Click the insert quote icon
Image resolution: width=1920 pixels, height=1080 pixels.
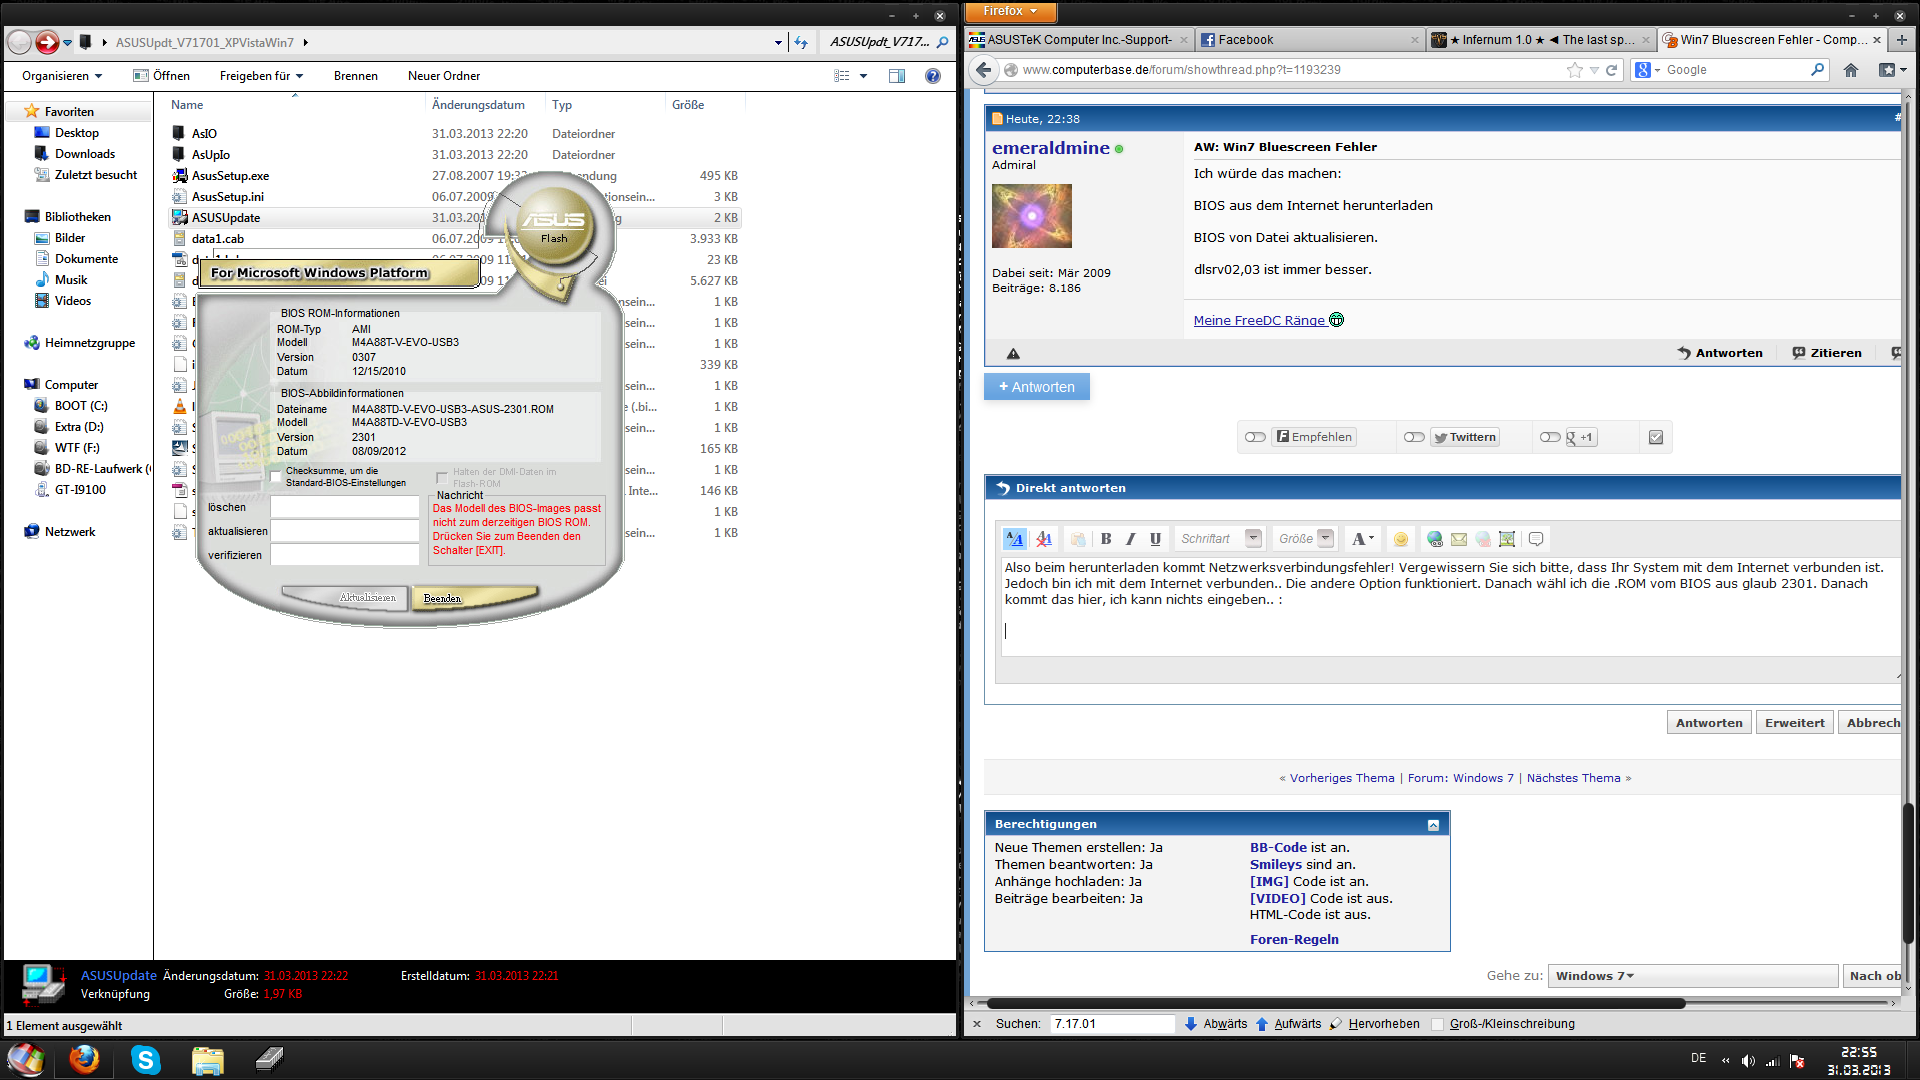[x=1536, y=539]
